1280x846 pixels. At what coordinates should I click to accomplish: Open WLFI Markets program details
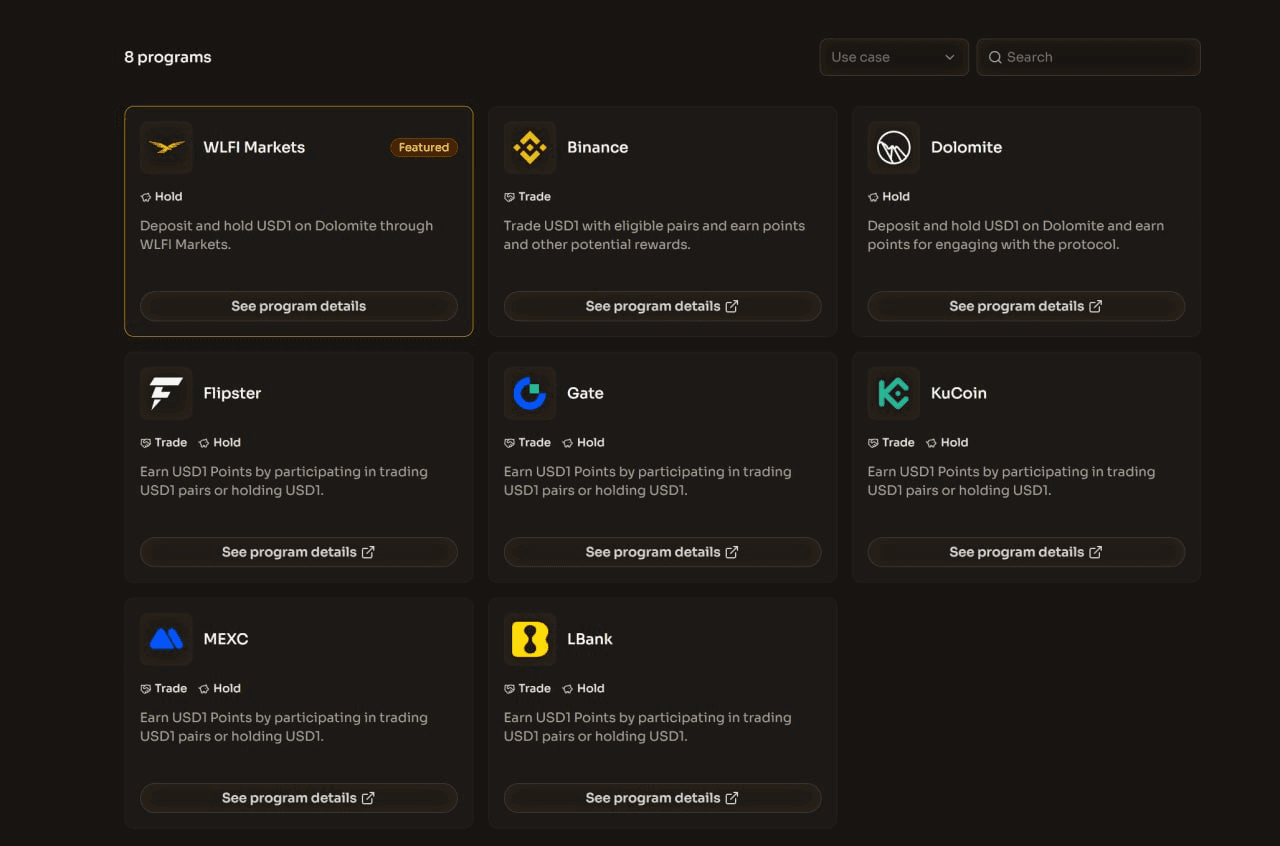pos(298,306)
